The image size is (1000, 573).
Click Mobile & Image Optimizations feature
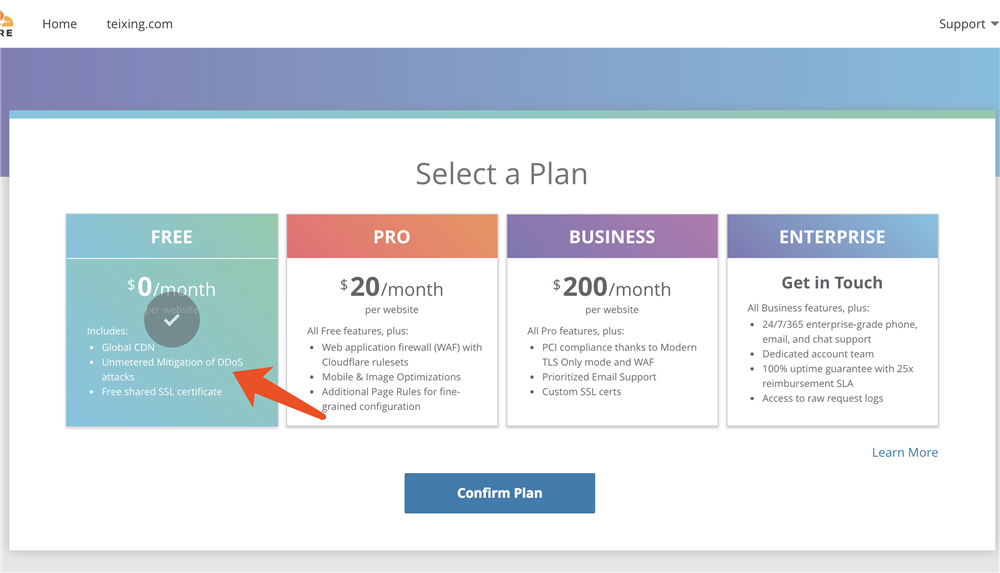coord(391,377)
